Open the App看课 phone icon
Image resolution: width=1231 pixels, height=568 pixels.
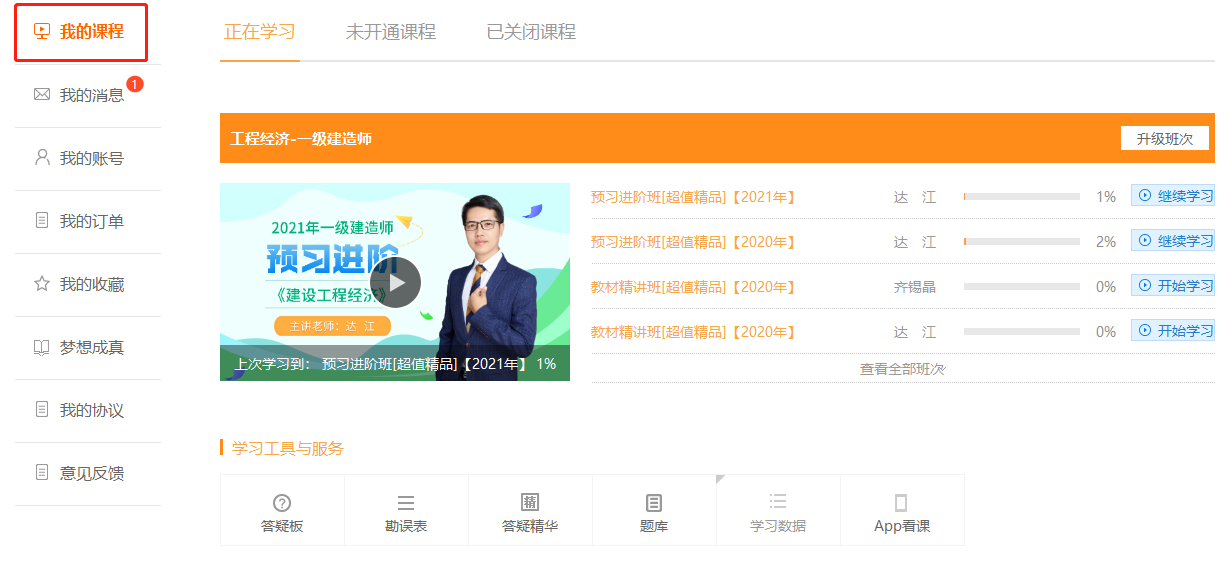(x=901, y=503)
